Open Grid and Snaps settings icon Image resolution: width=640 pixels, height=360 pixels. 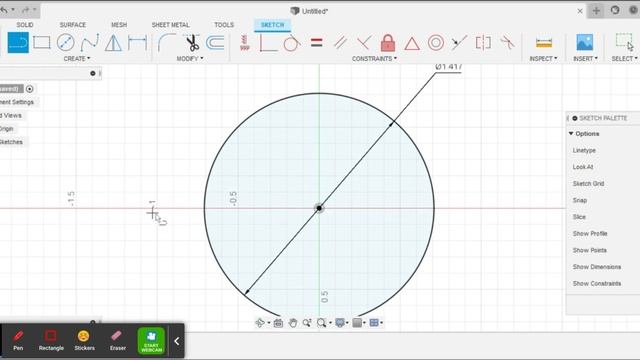[x=357, y=323]
